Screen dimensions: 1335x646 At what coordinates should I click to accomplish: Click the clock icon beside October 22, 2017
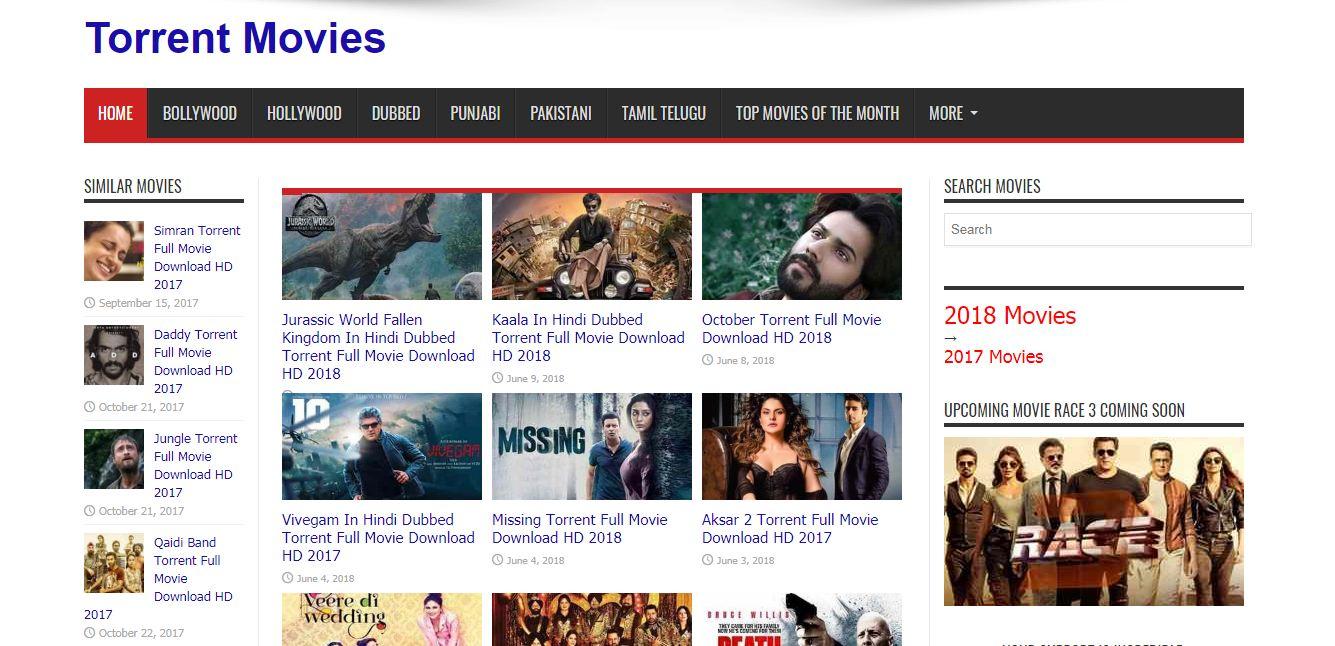(90, 633)
